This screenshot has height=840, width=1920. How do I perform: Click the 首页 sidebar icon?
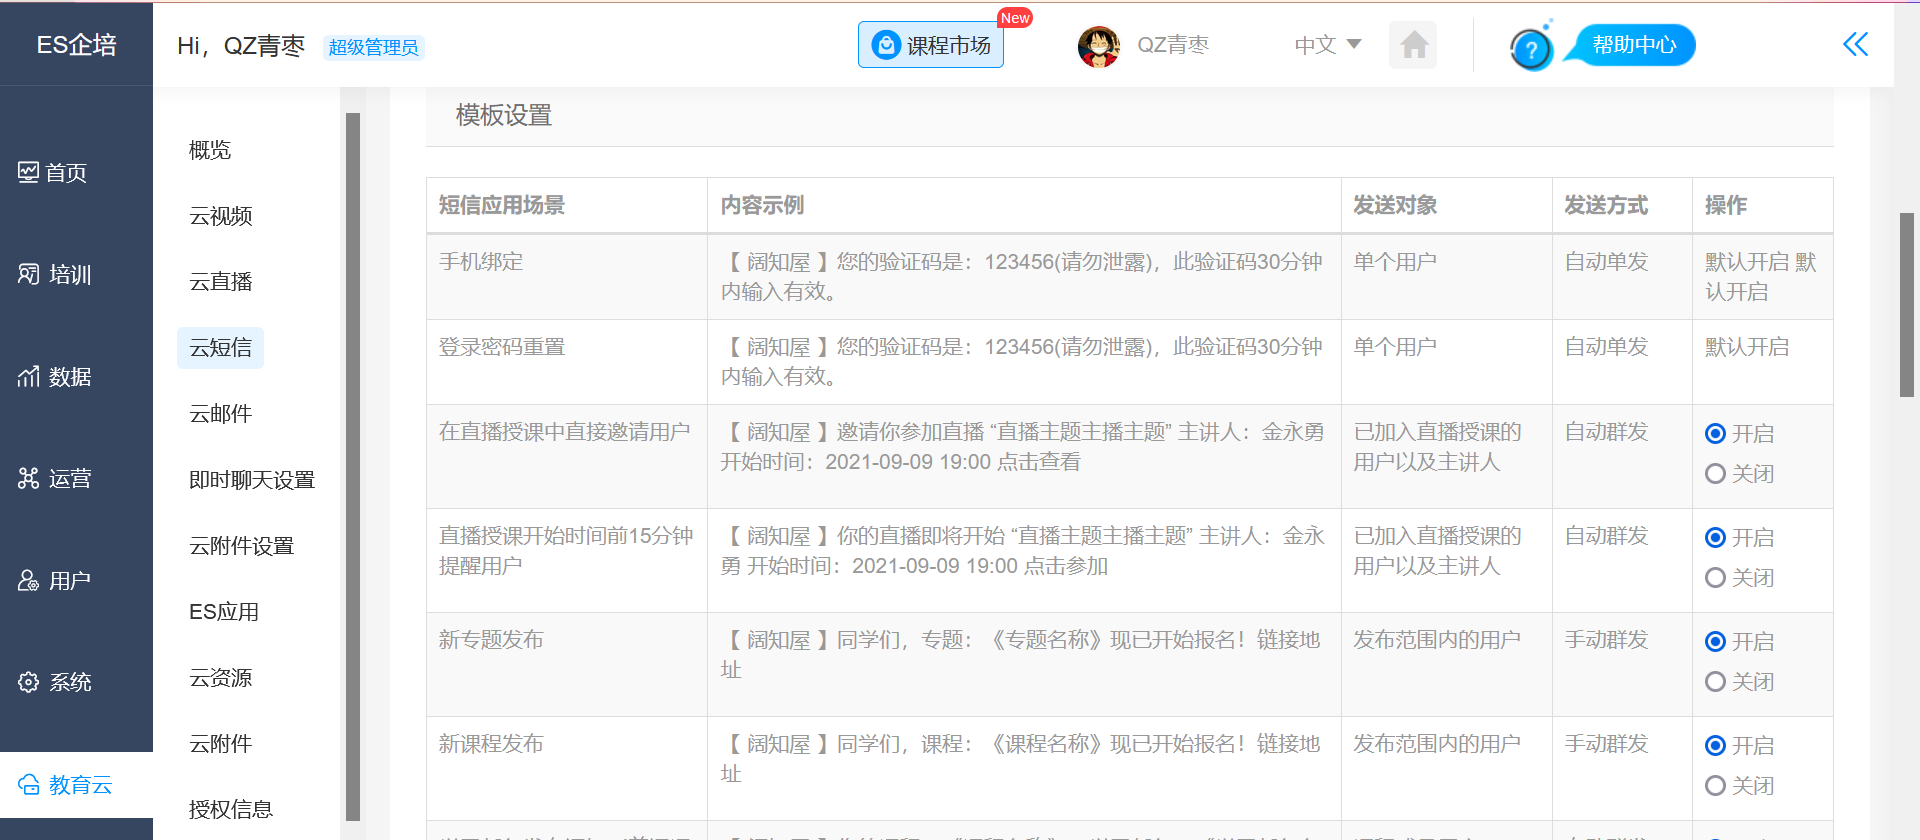[28, 172]
